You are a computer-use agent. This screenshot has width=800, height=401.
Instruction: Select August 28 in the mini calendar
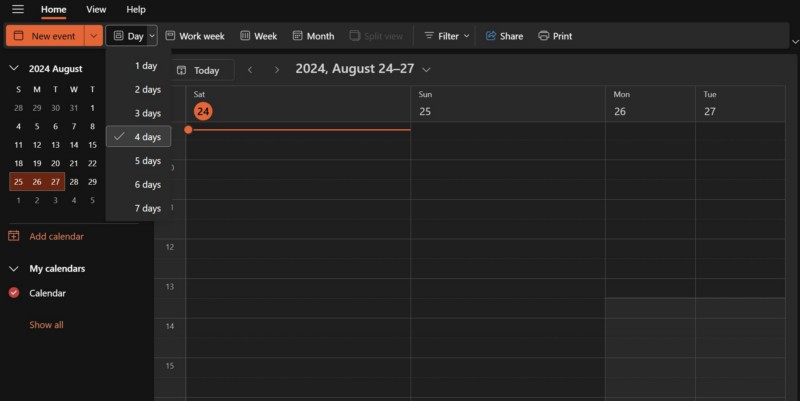click(74, 181)
